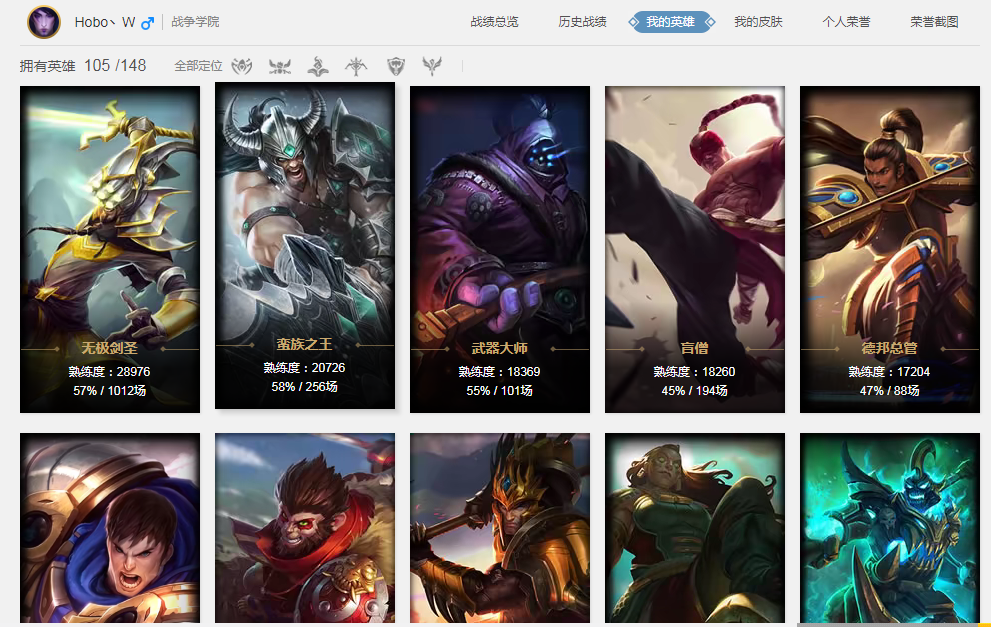Switch to the 荣誉截图 tab
This screenshot has width=991, height=627.
pyautogui.click(x=934, y=22)
